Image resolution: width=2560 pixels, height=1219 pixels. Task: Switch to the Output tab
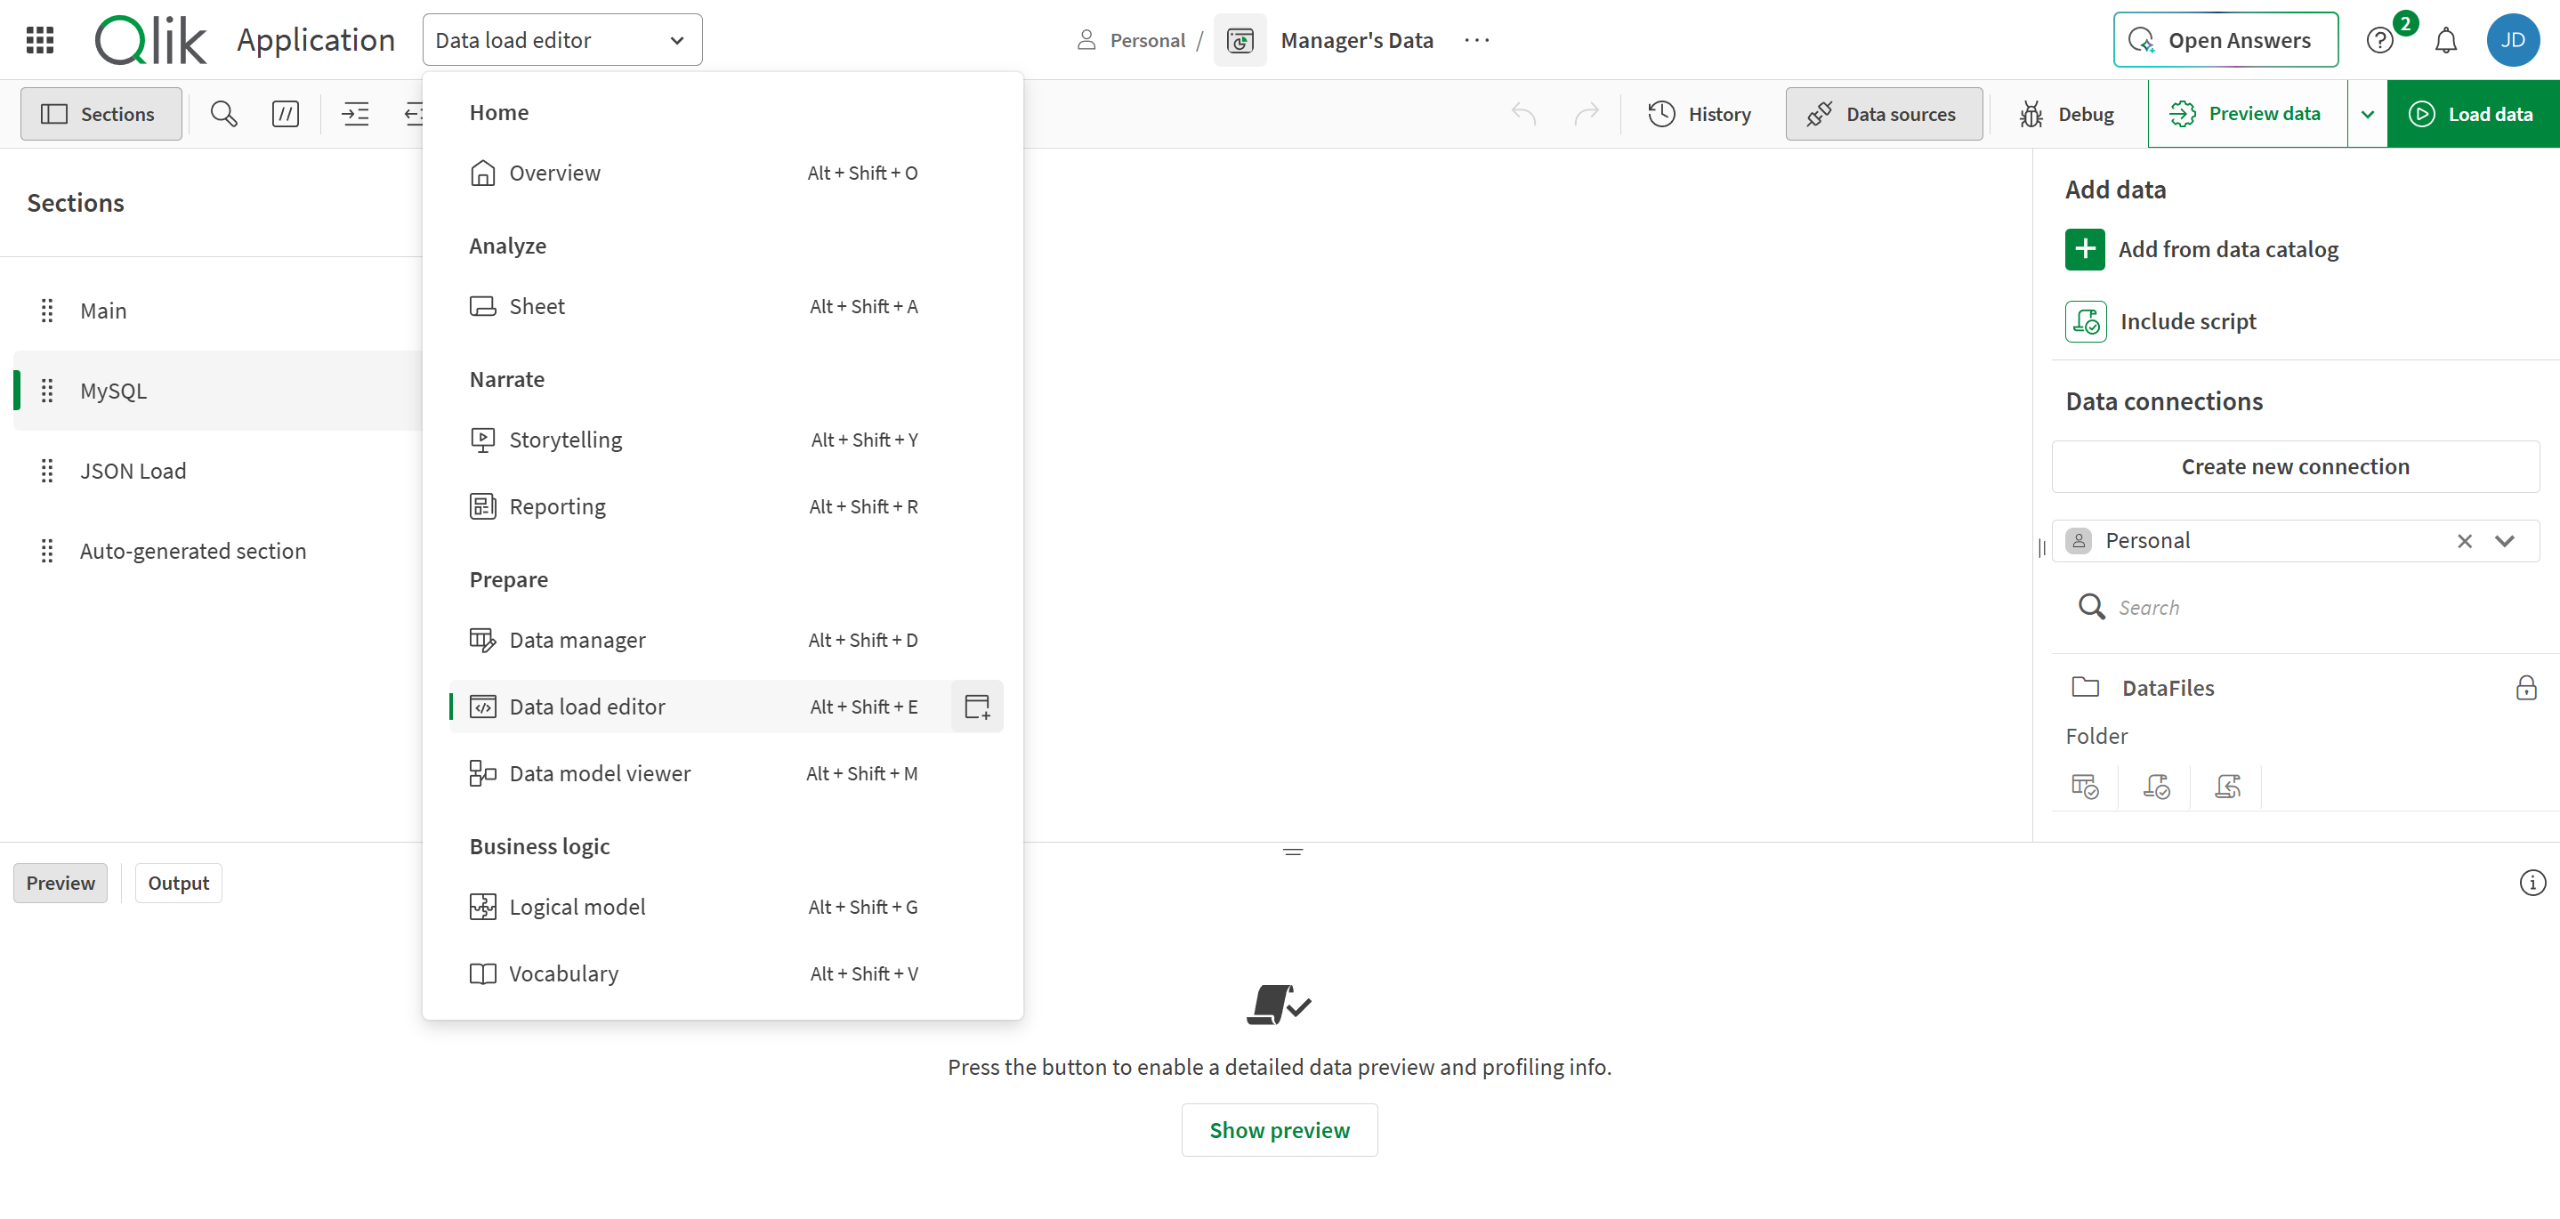click(x=178, y=883)
